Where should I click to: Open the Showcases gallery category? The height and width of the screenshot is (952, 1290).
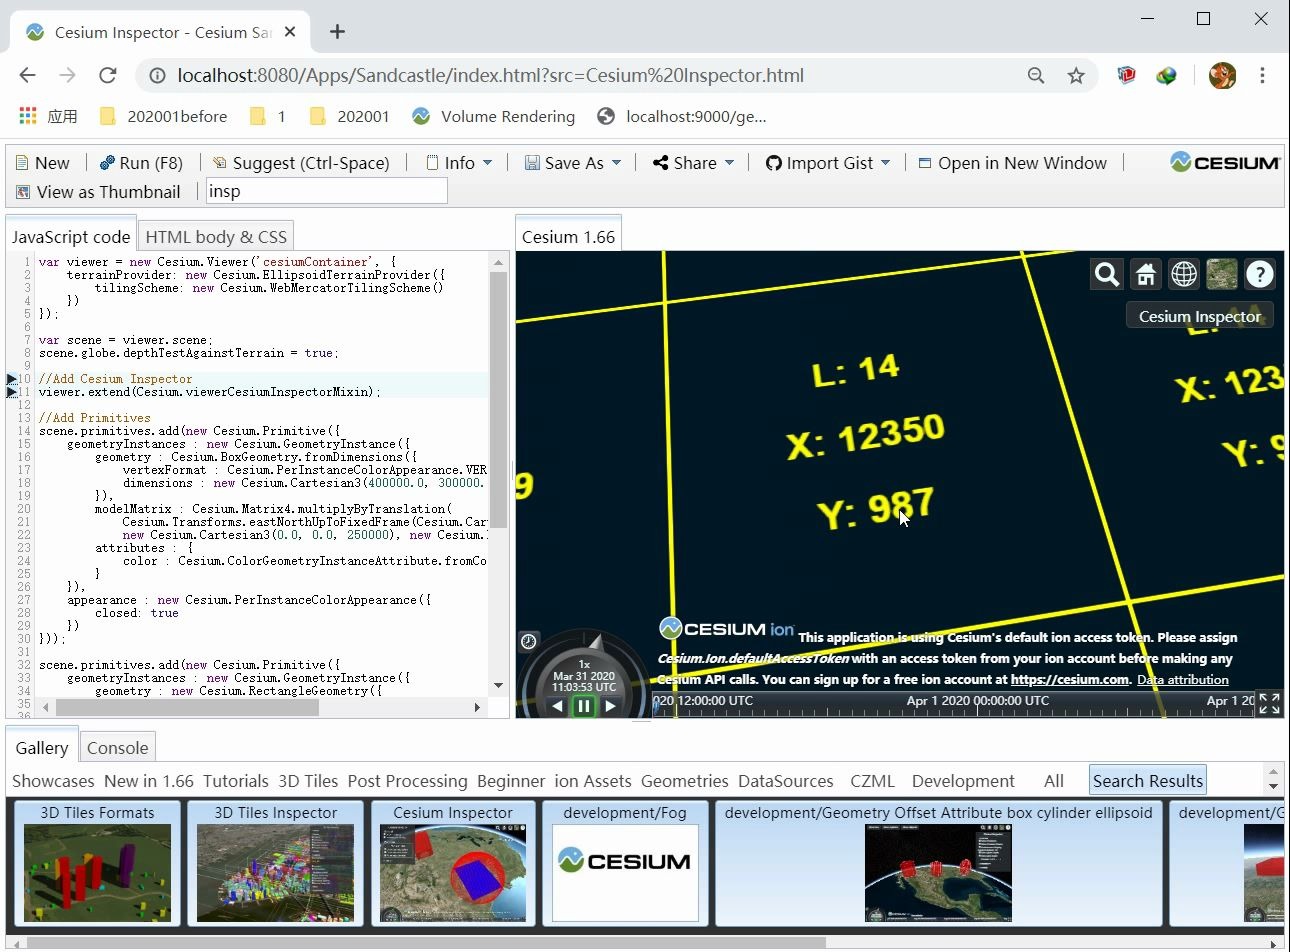(x=53, y=781)
